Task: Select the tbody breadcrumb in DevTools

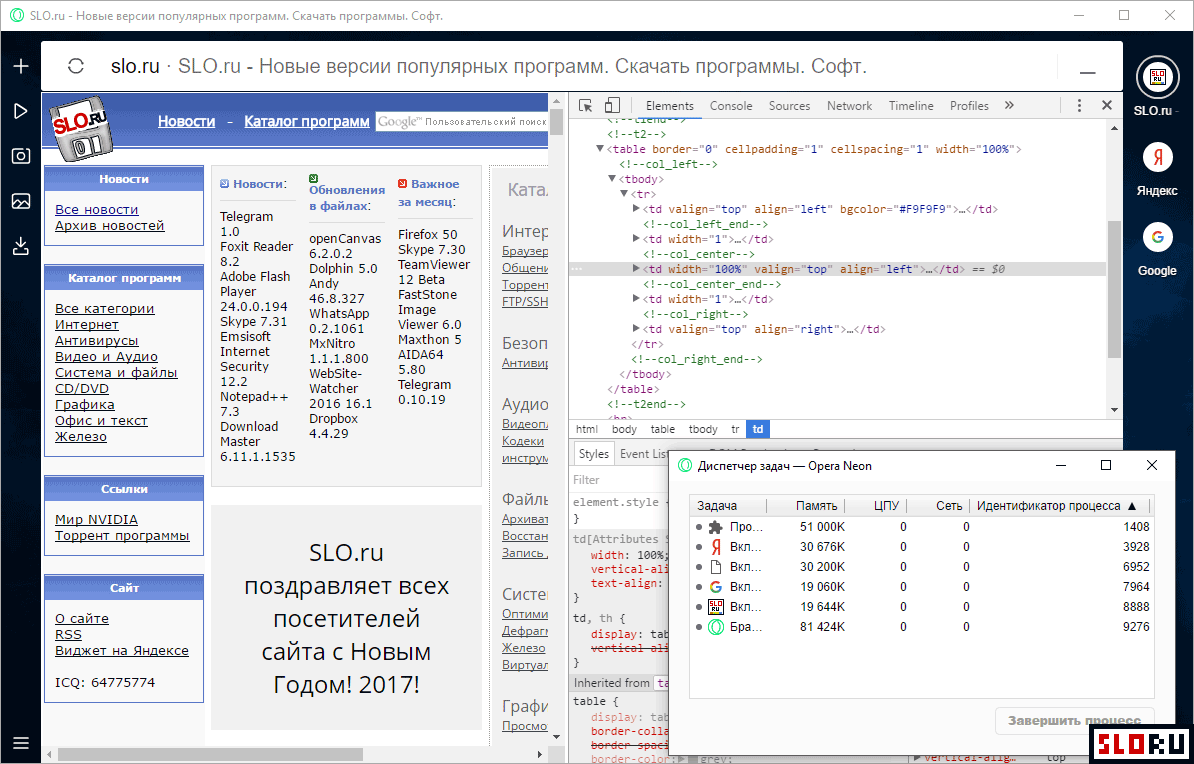Action: 703,430
